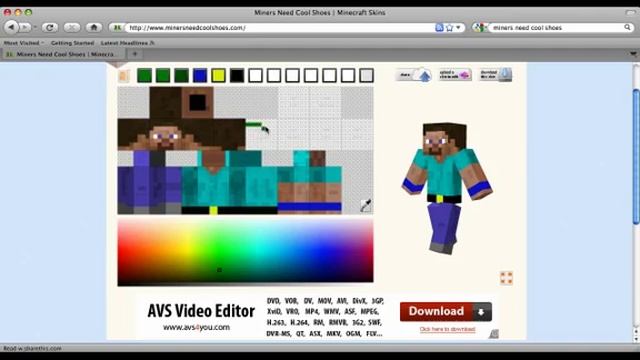Pick the yellow palette swatch
Screen dimensions: 640x360
coord(218,76)
